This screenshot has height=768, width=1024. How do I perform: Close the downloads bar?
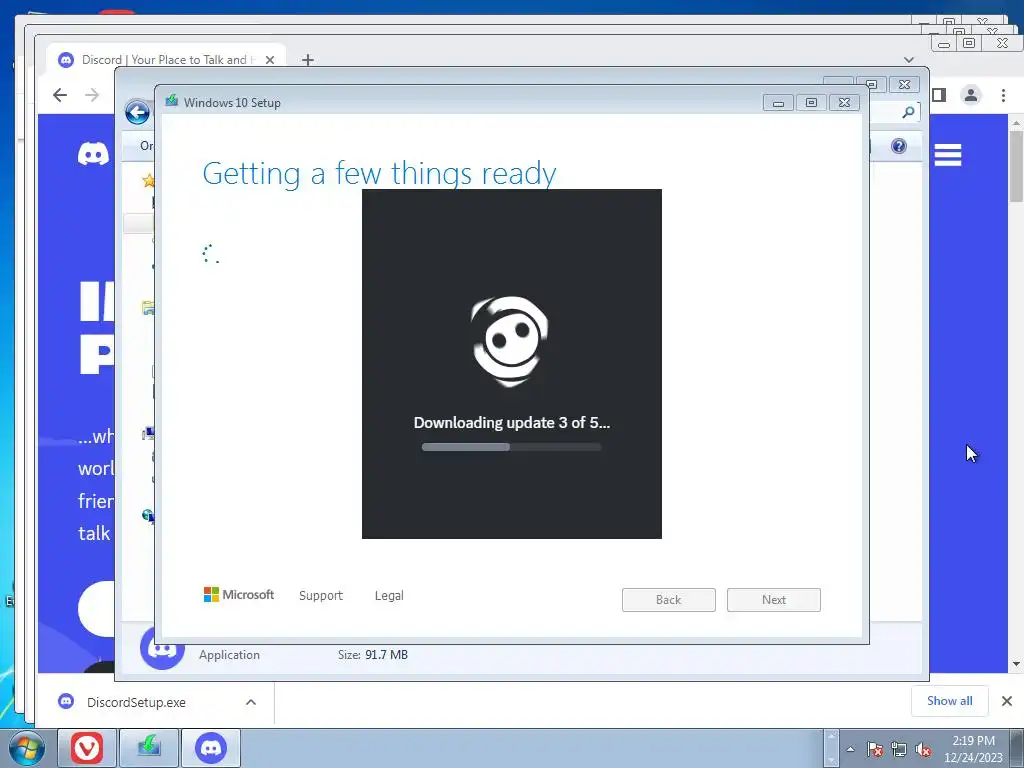[x=1007, y=701]
